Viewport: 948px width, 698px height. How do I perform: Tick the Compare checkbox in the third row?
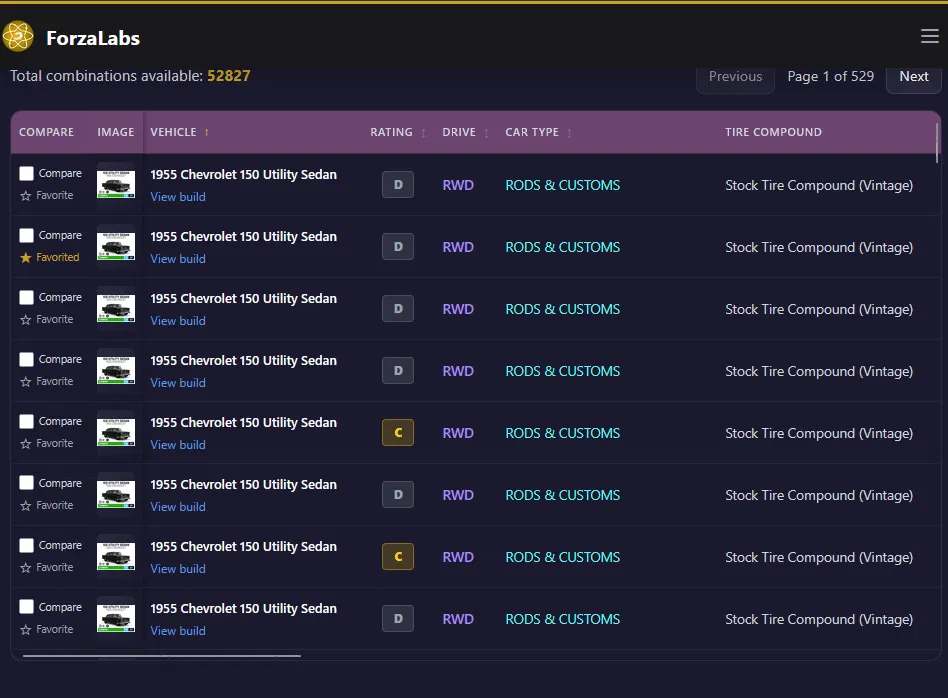tap(27, 298)
